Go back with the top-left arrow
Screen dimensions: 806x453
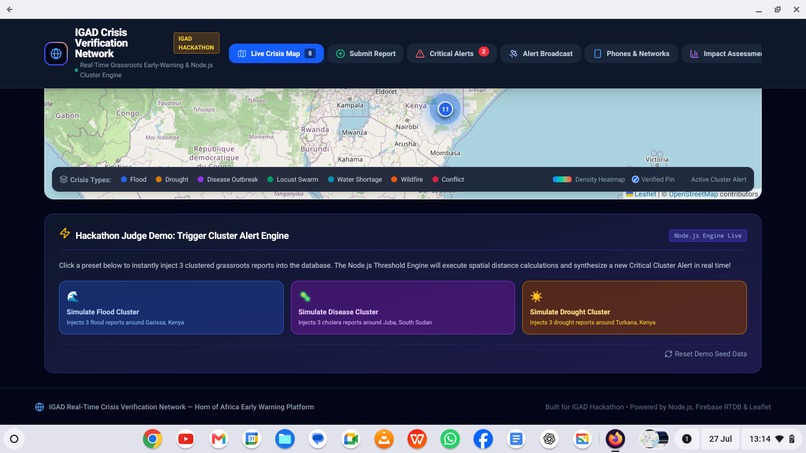pos(9,9)
